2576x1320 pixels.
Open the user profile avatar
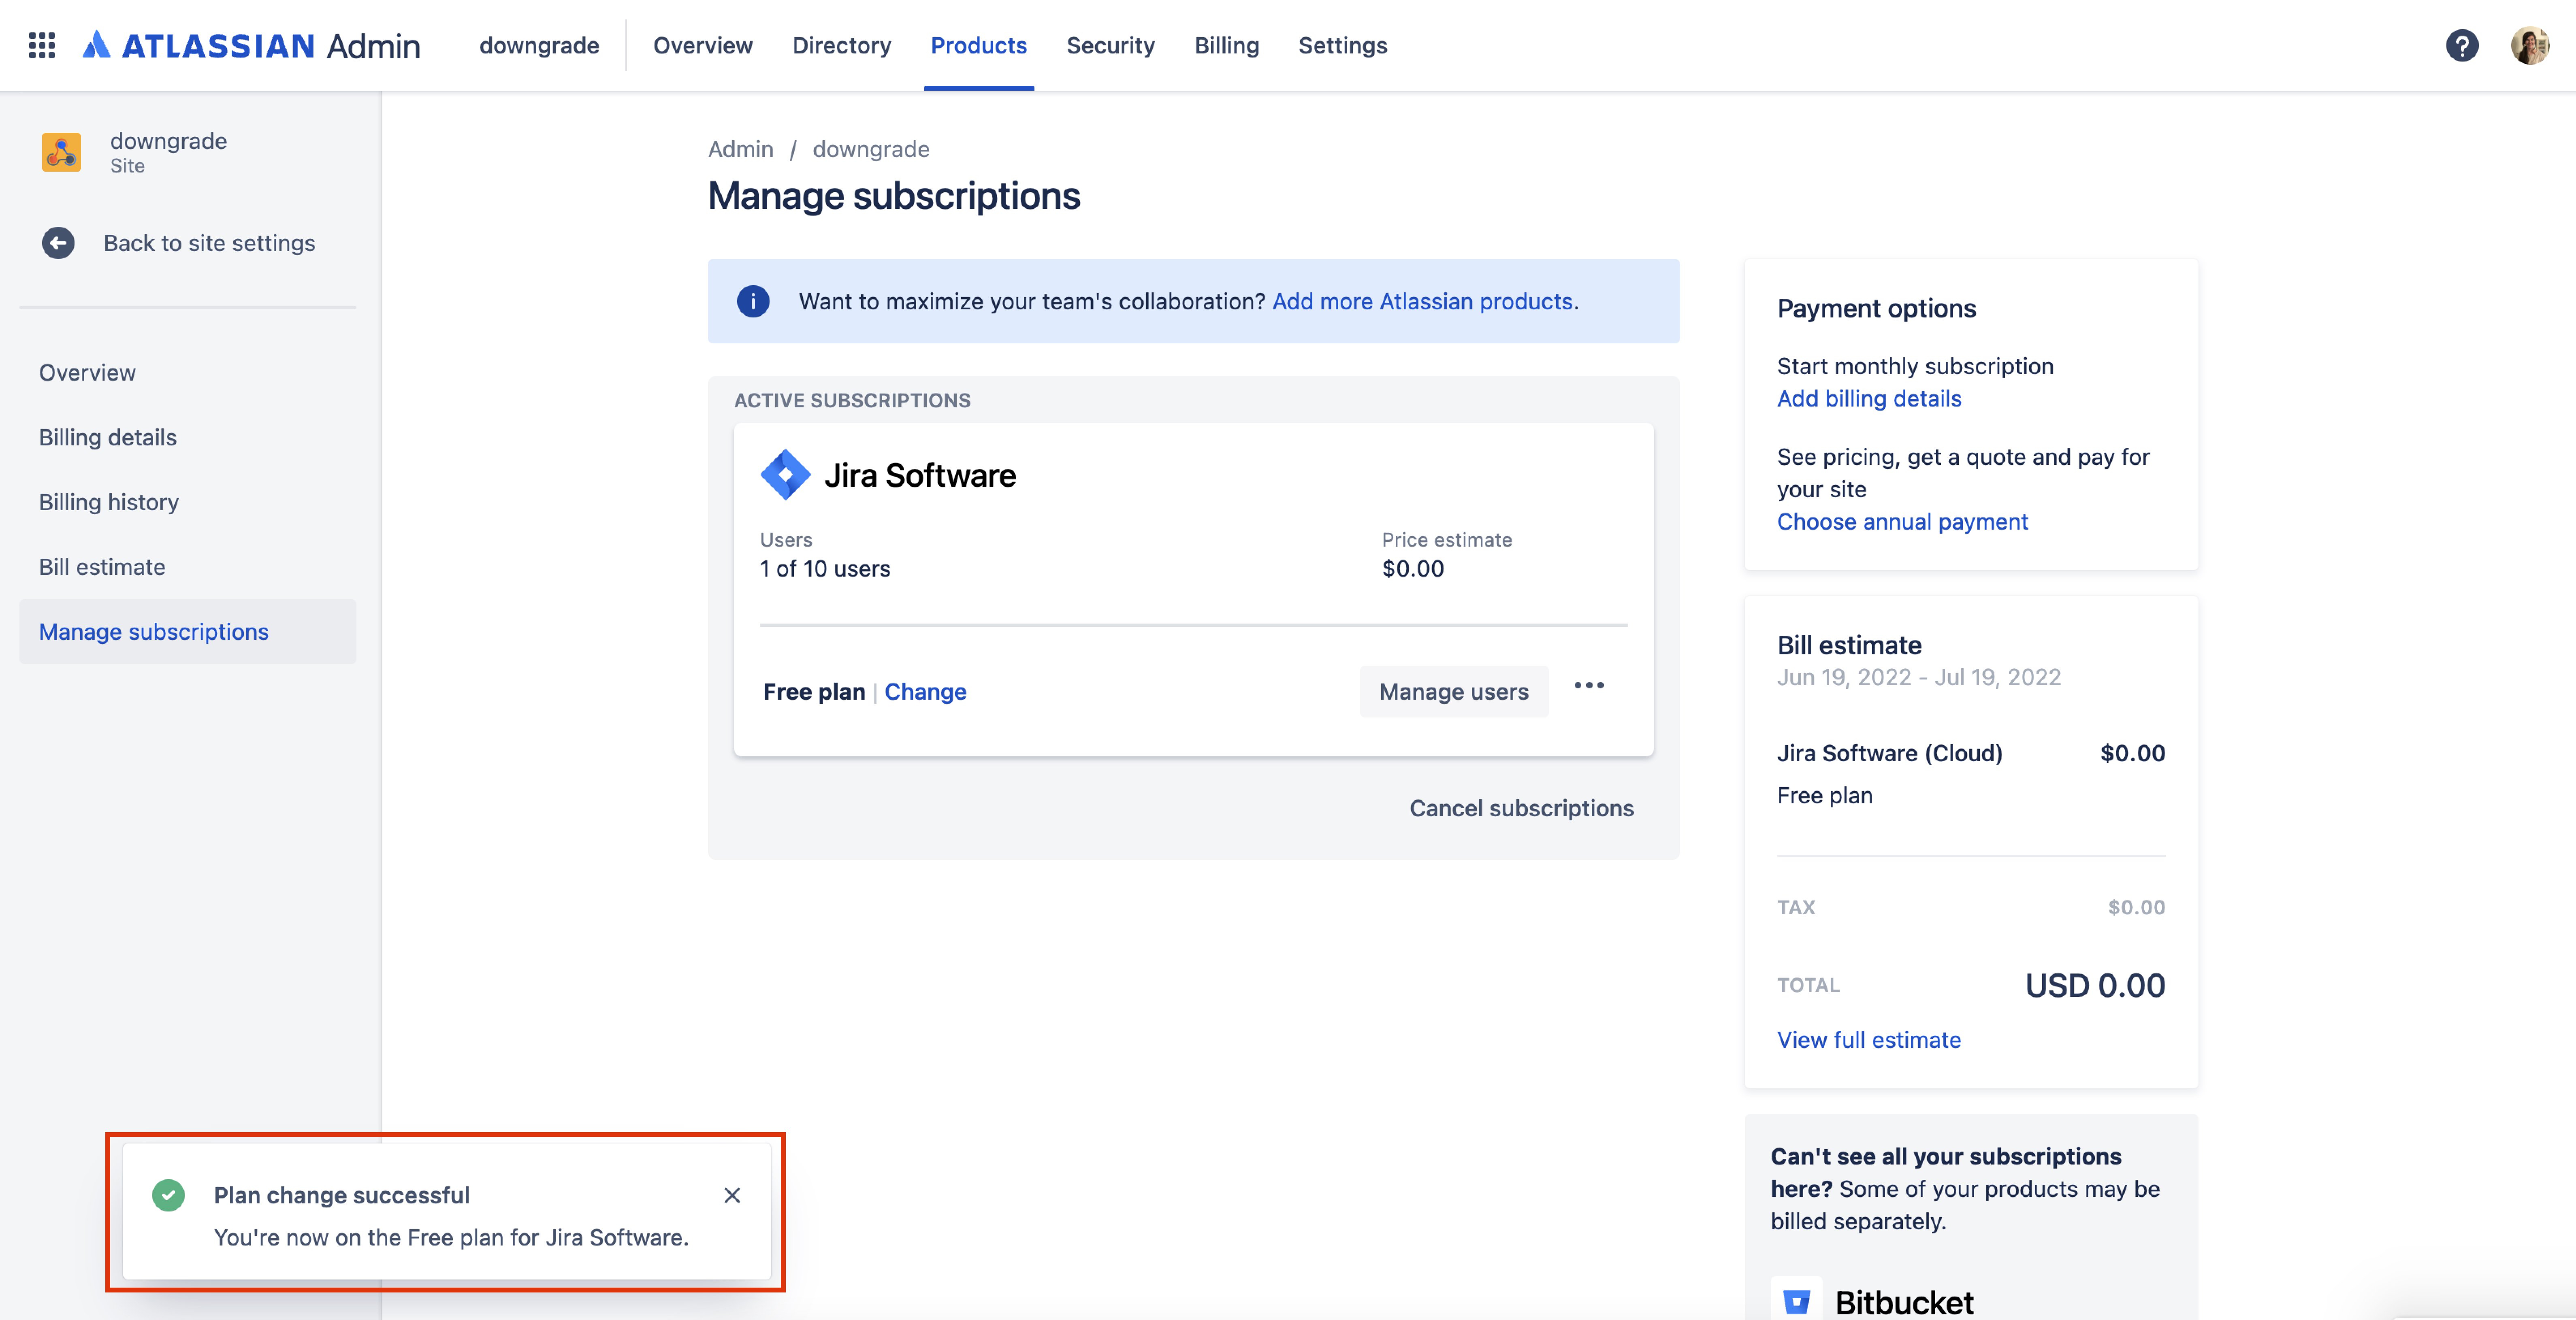click(2529, 45)
